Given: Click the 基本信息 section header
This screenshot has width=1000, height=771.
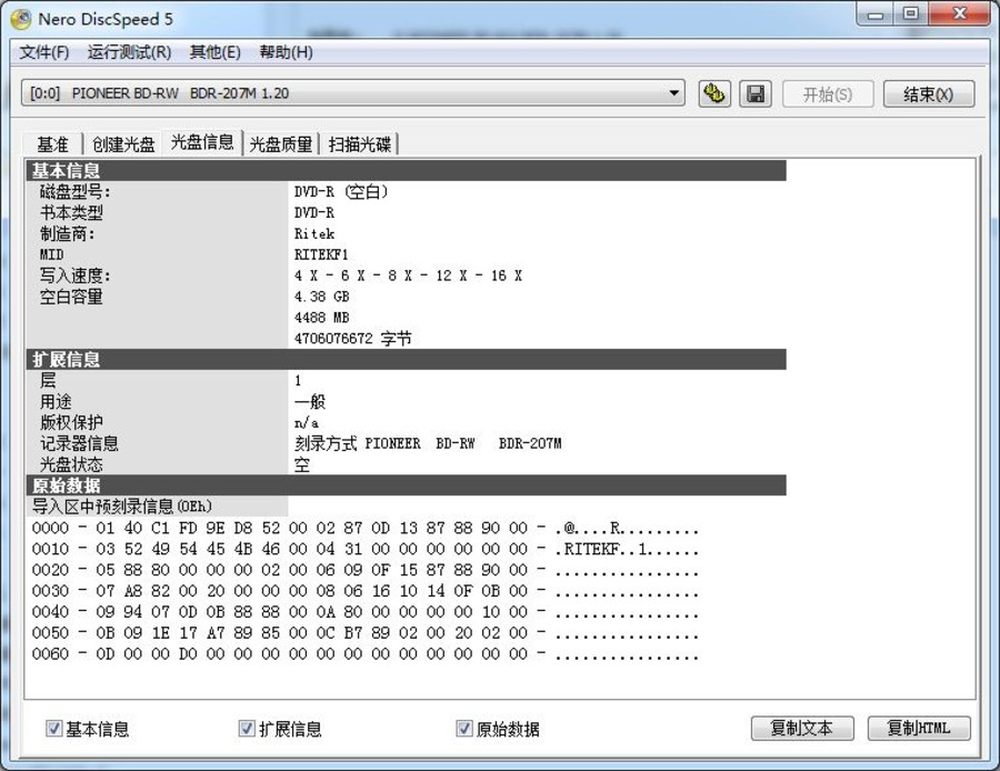Looking at the screenshot, I should tap(406, 170).
